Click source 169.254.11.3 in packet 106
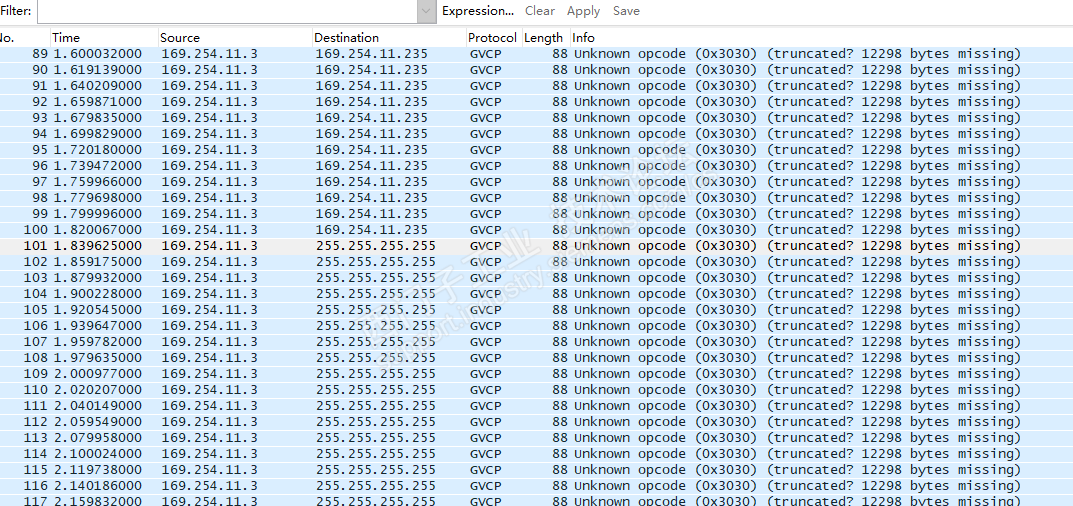This screenshot has width=1073, height=506. coord(209,325)
